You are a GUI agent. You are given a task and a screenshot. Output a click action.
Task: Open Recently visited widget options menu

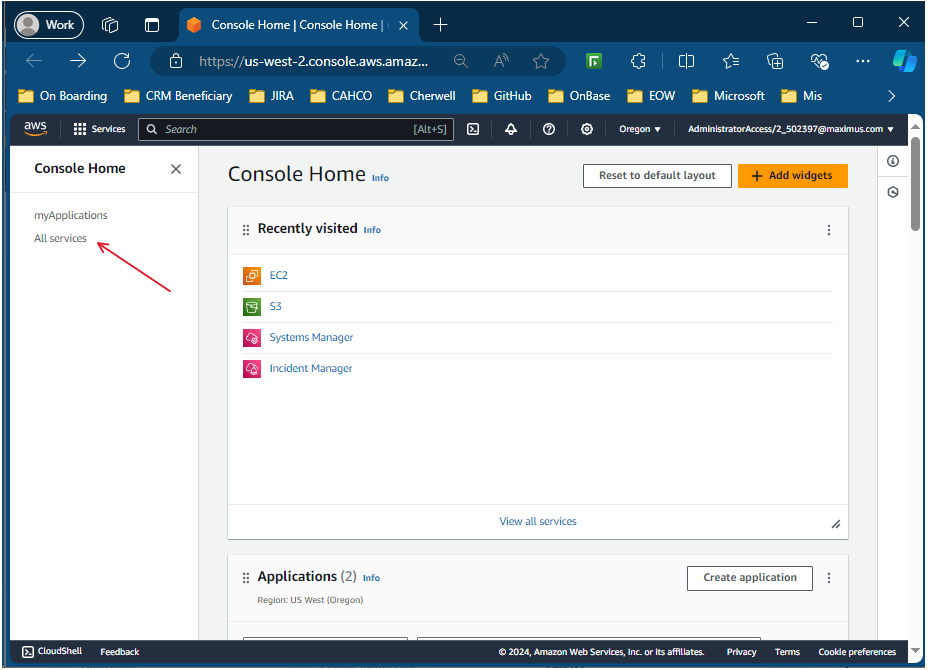pyautogui.click(x=828, y=230)
